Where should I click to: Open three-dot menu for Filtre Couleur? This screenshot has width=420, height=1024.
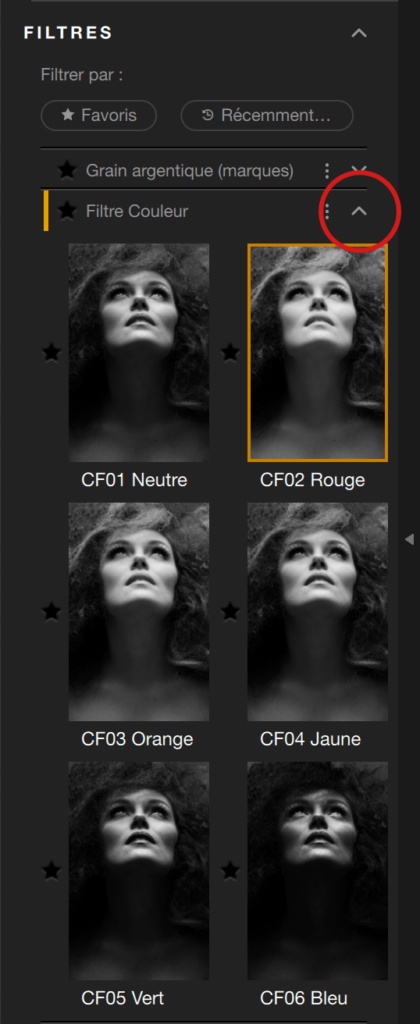tap(327, 211)
